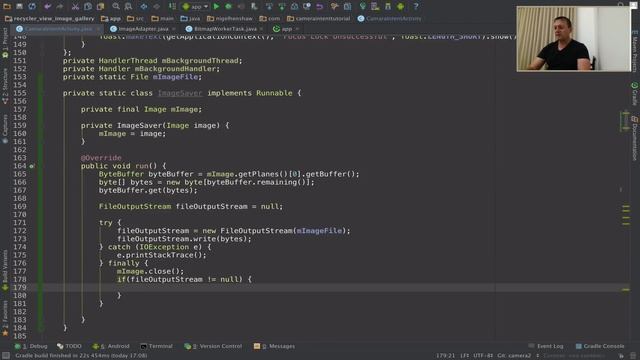This screenshot has height=360, width=640.
Task: Close the BitmapWorkerTask.java tab
Action: 261,29
